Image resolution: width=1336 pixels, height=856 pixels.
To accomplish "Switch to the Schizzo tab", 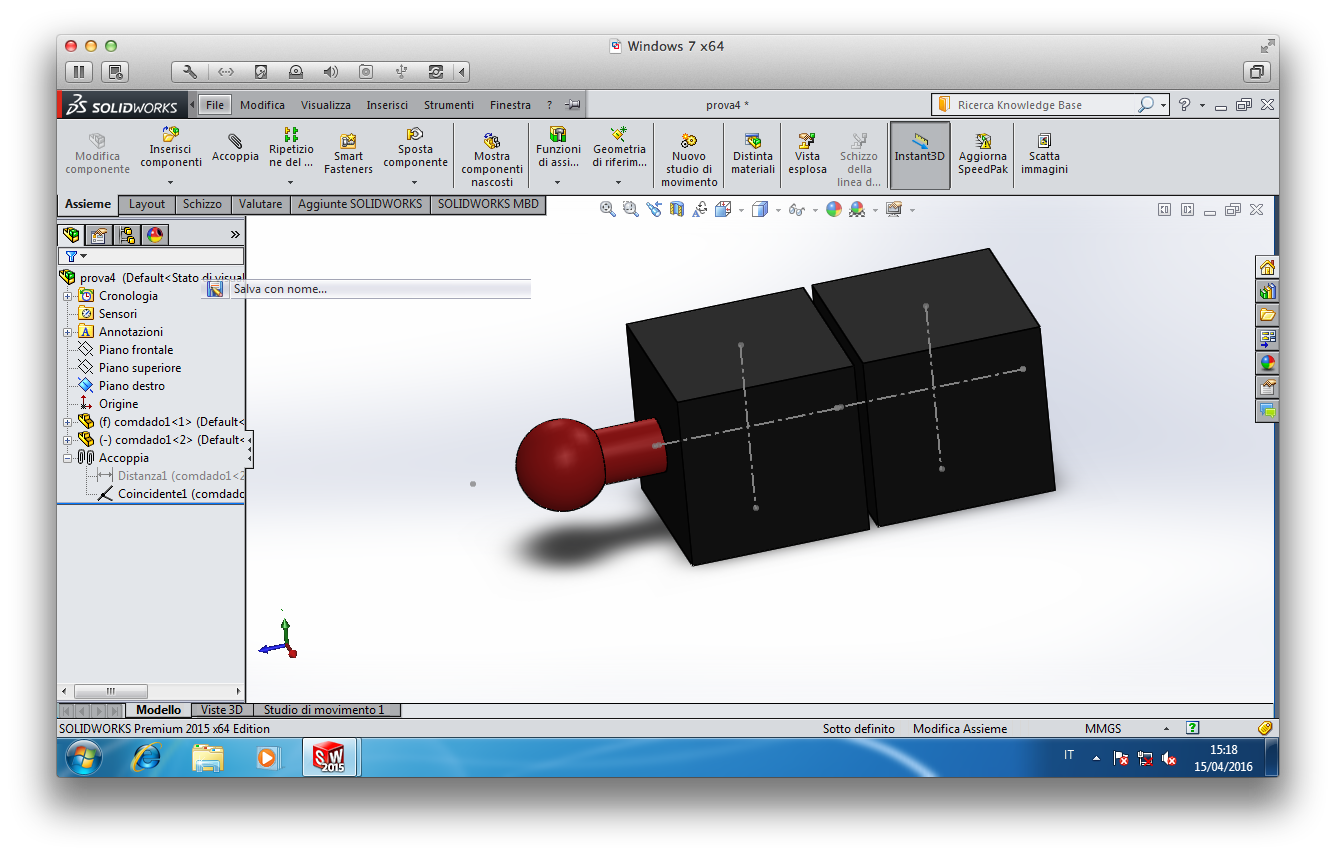I will pos(202,204).
